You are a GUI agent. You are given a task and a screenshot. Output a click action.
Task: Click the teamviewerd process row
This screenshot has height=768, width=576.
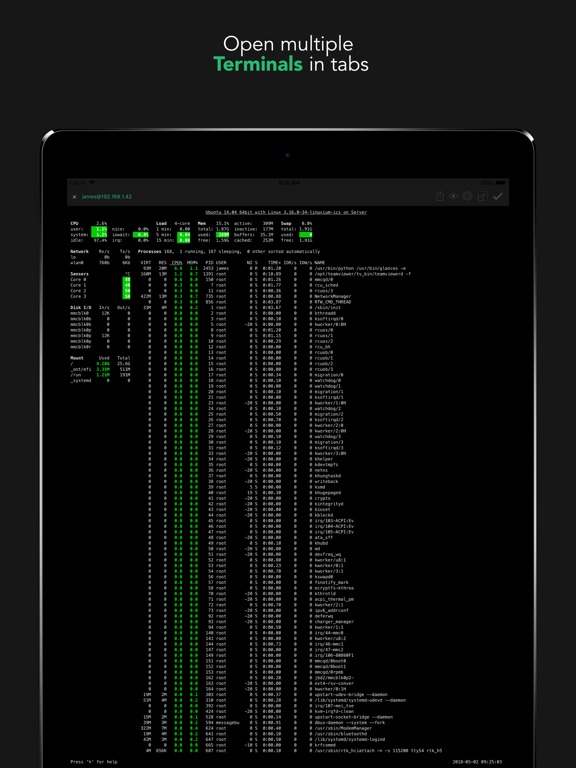275,274
